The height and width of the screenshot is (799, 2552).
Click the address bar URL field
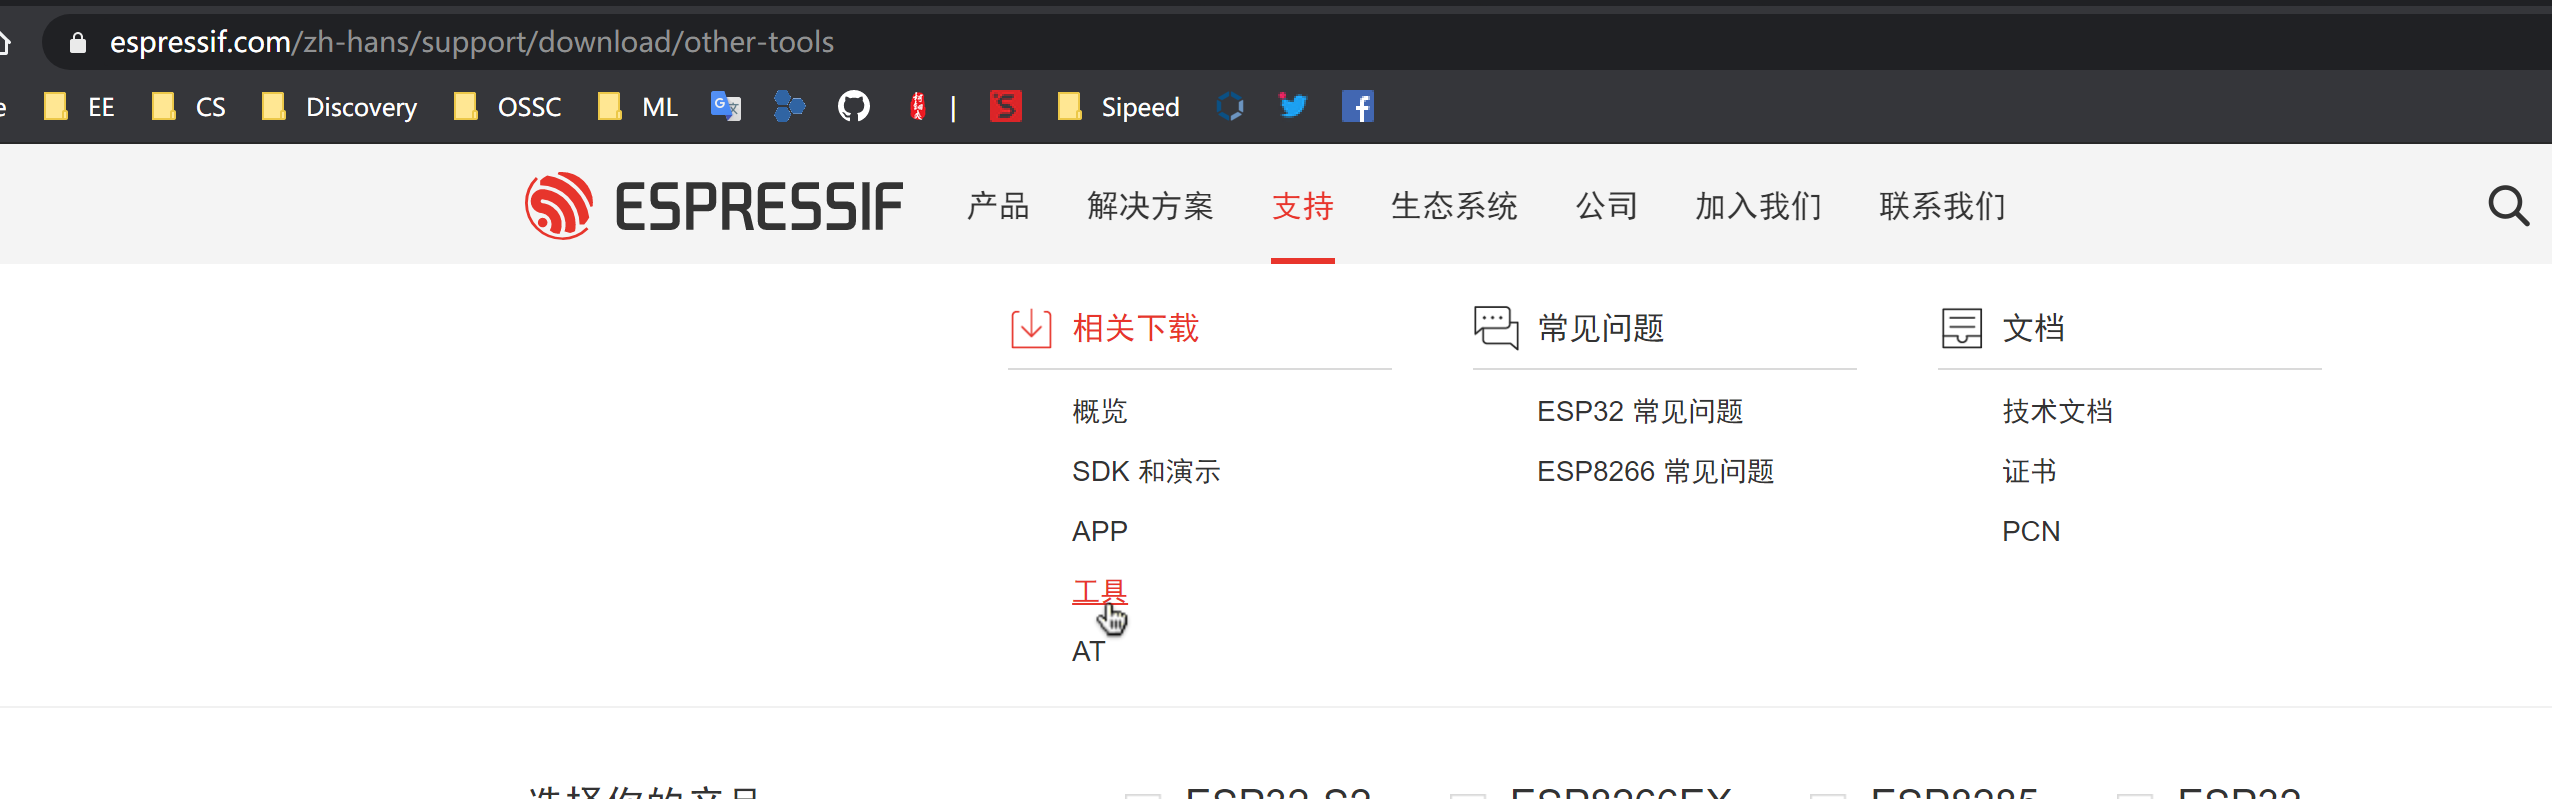tap(1297, 42)
